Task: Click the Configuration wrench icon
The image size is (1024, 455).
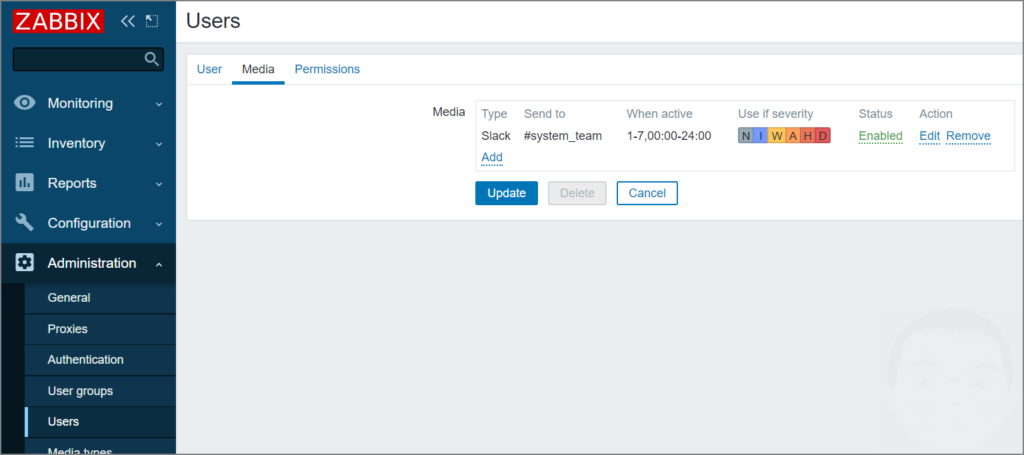Action: (24, 223)
